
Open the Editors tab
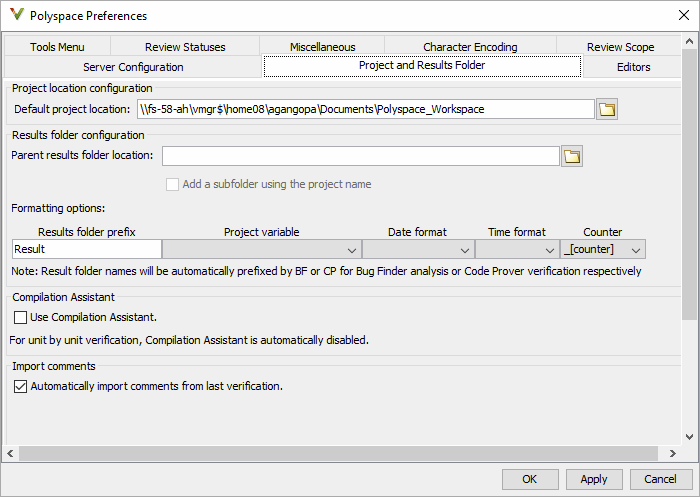tap(634, 67)
